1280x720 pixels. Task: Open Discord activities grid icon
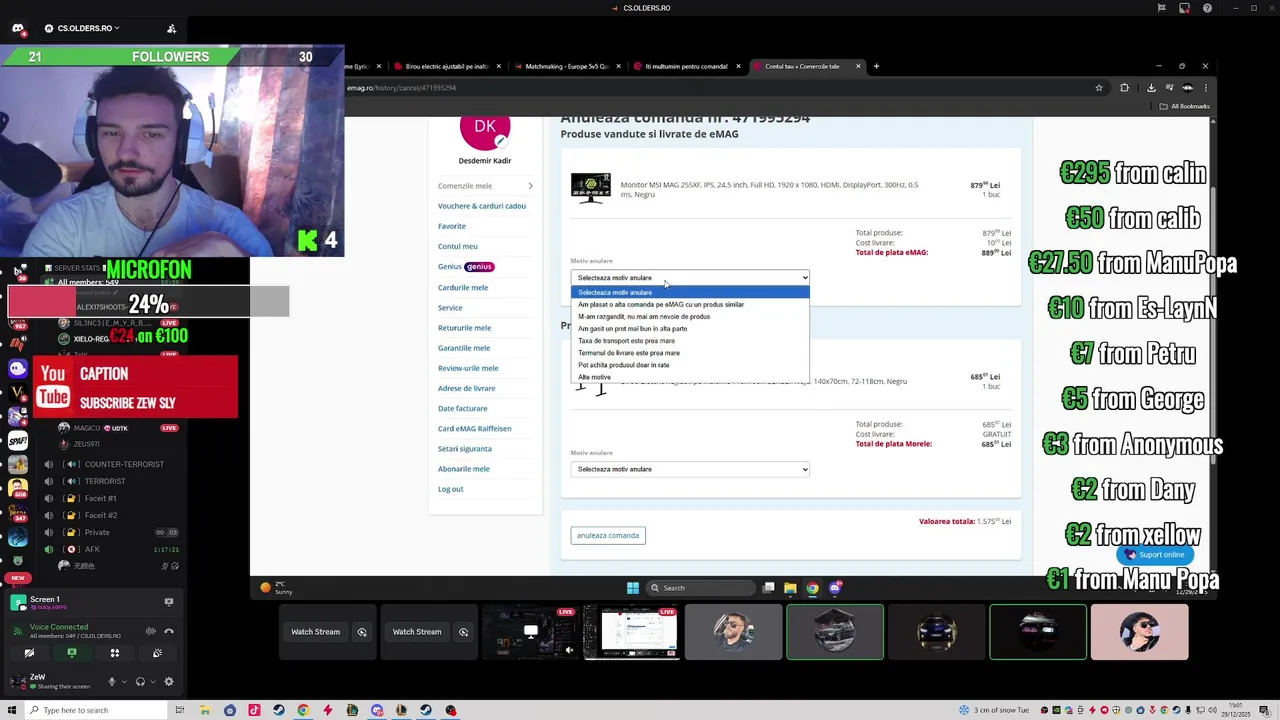(x=115, y=653)
